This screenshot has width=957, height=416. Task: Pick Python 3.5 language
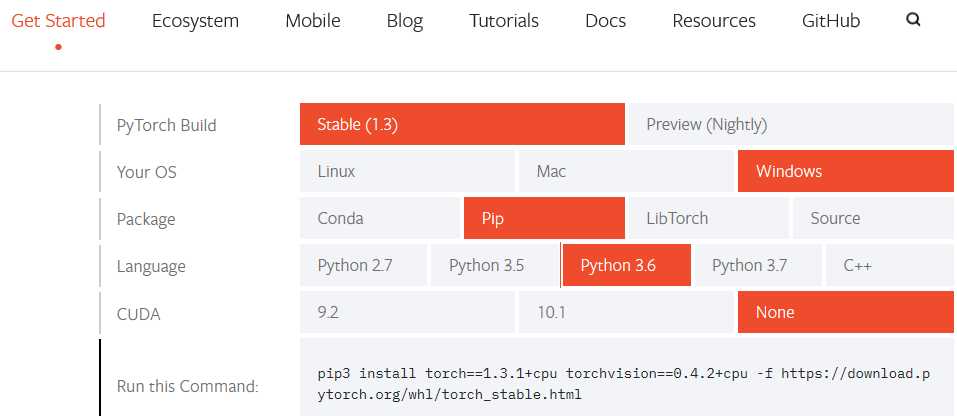point(495,265)
